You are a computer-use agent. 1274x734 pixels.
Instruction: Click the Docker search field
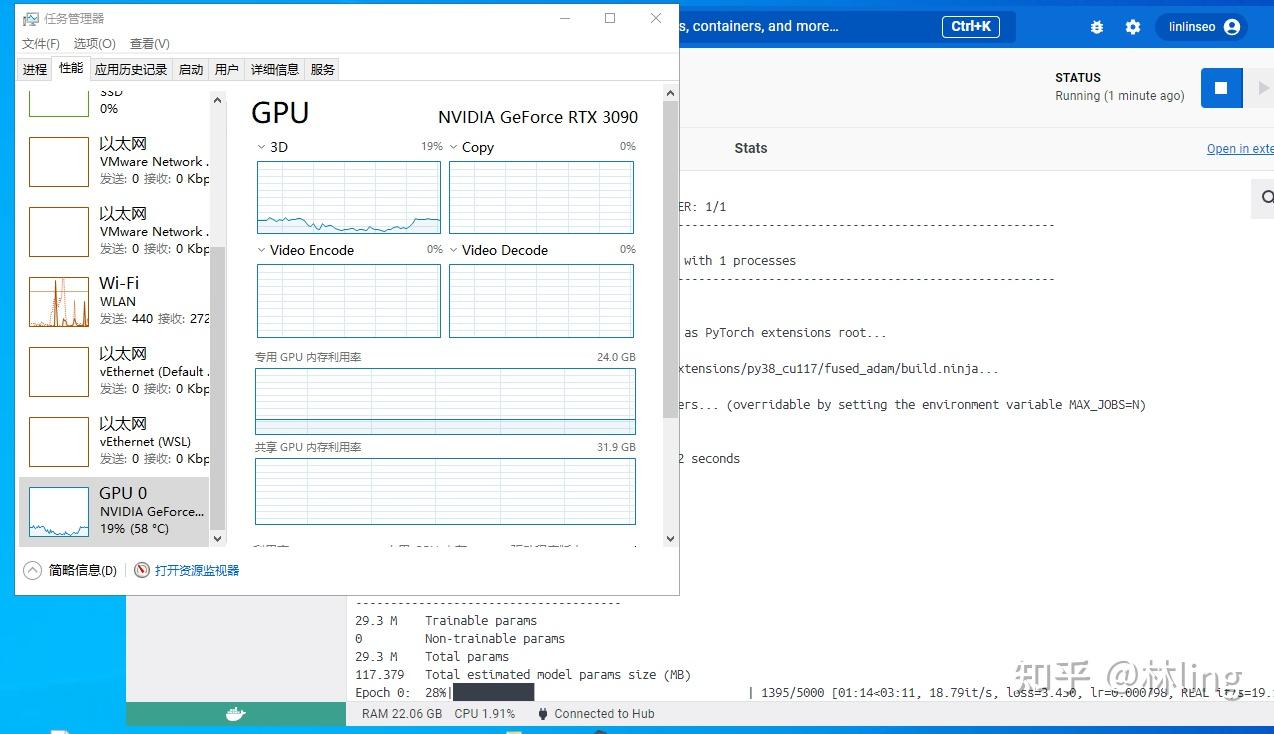[x=846, y=27]
